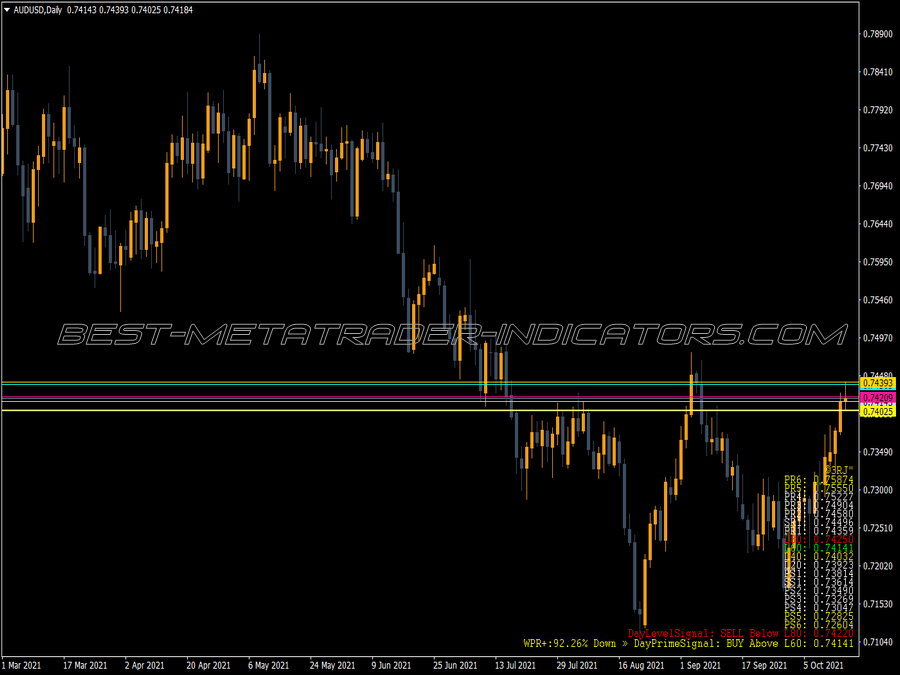The height and width of the screenshot is (675, 900).
Task: Select the orange 0.74393 price tag
Action: point(878,383)
